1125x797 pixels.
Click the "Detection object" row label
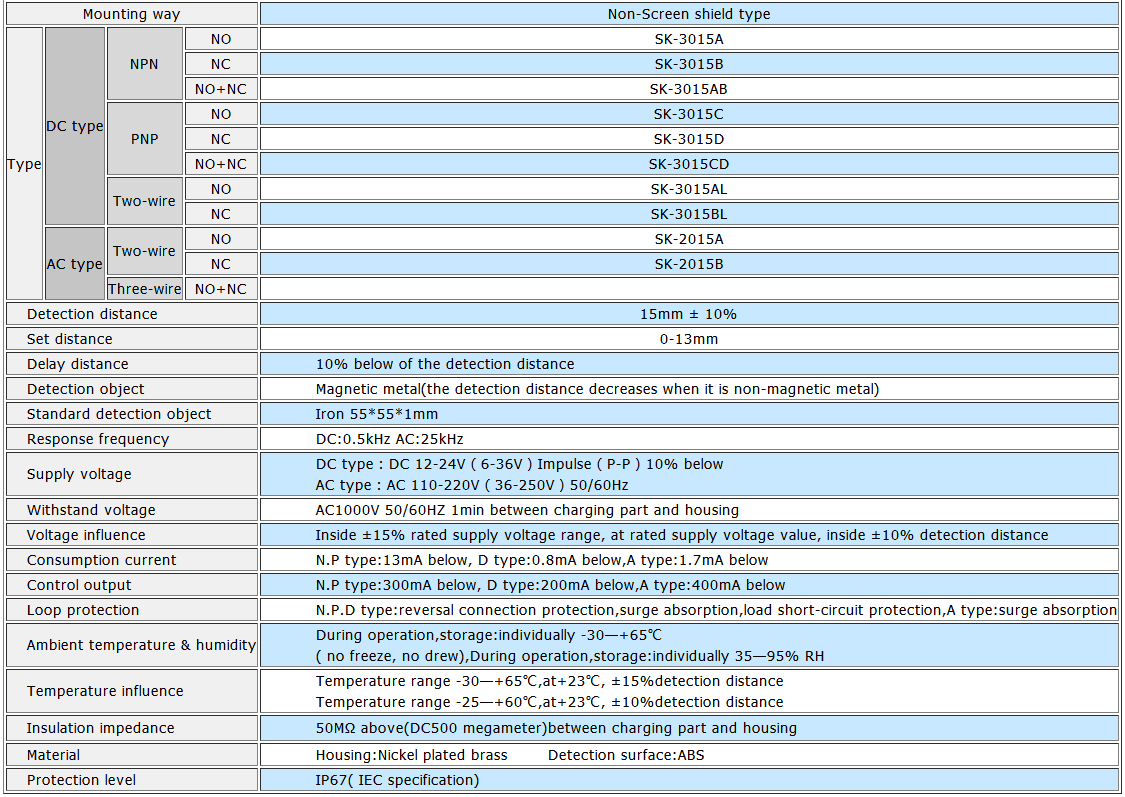85,390
